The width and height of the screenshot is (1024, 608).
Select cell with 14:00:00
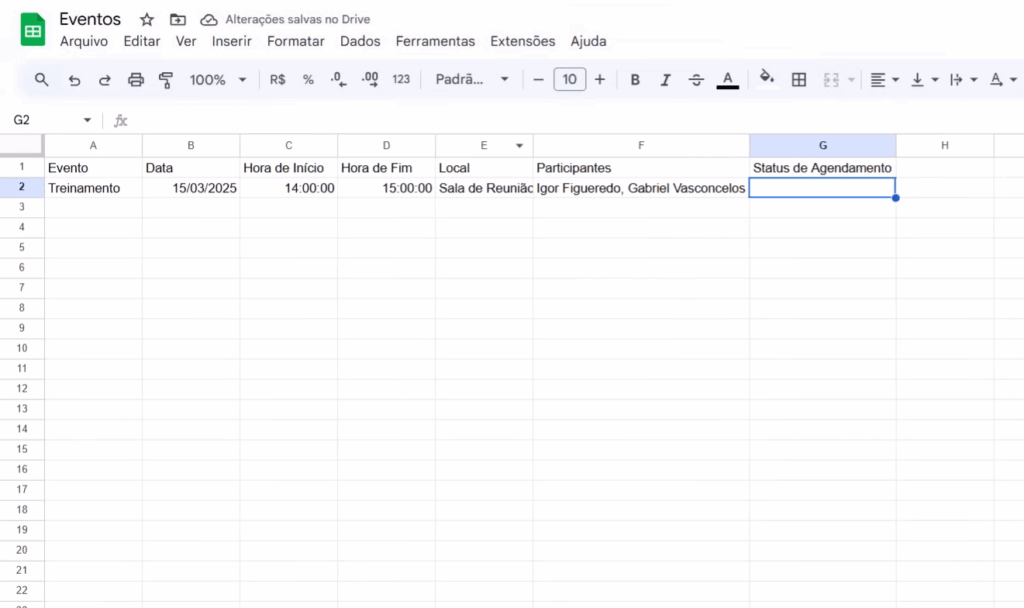coord(289,188)
